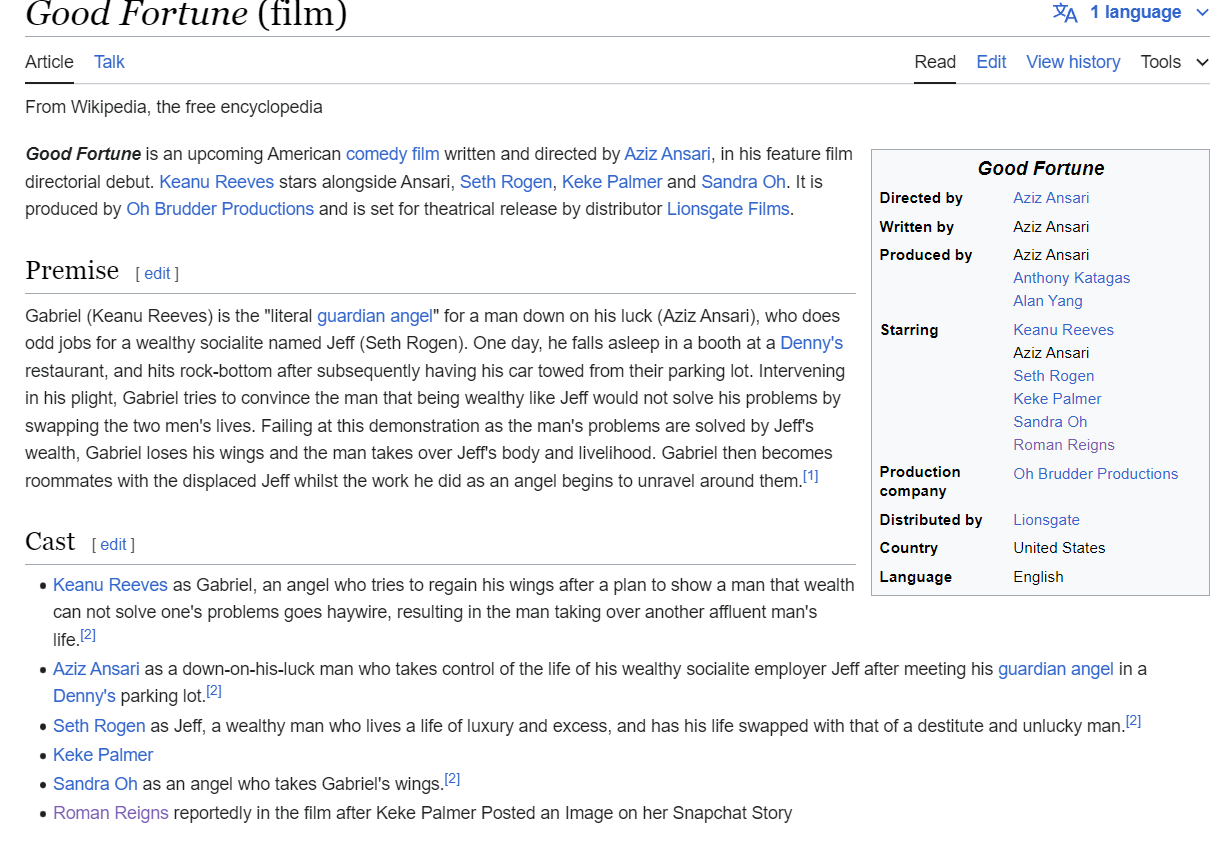
Task: Open Alan Yang producer link
Action: pos(1047,301)
